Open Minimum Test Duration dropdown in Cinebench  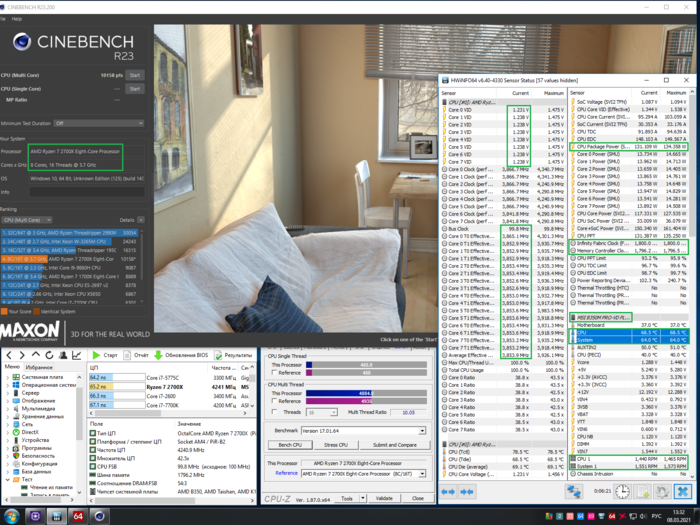pyautogui.click(x=99, y=123)
